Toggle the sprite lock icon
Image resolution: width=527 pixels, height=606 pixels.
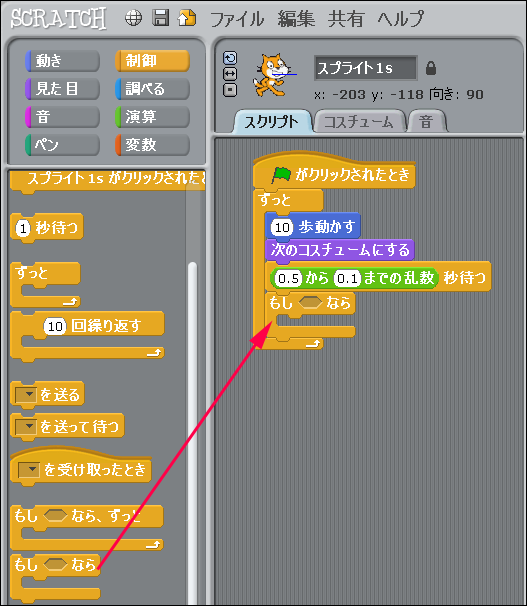pos(430,68)
